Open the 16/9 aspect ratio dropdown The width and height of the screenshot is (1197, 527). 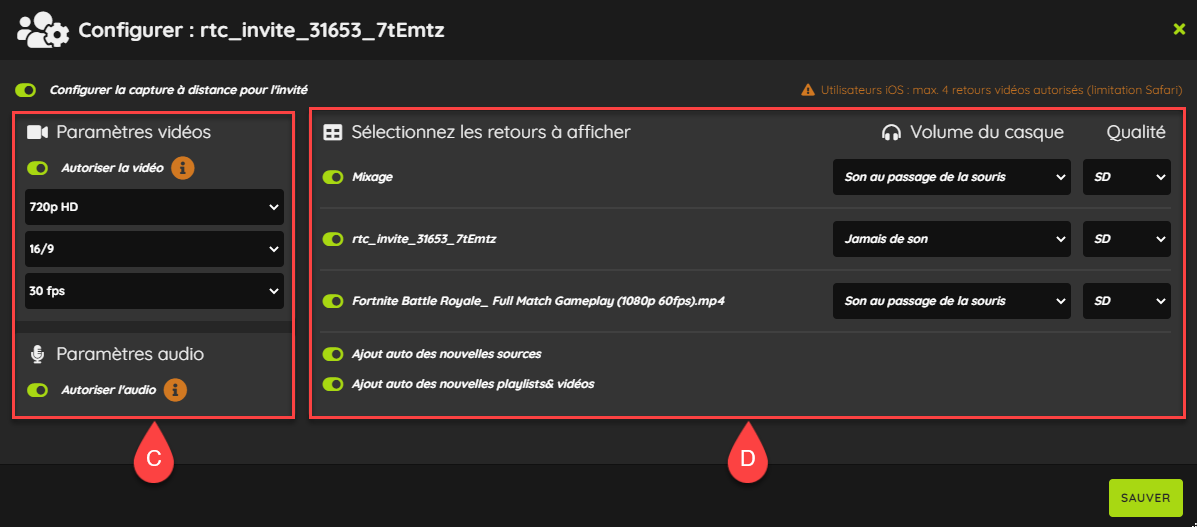tap(154, 249)
